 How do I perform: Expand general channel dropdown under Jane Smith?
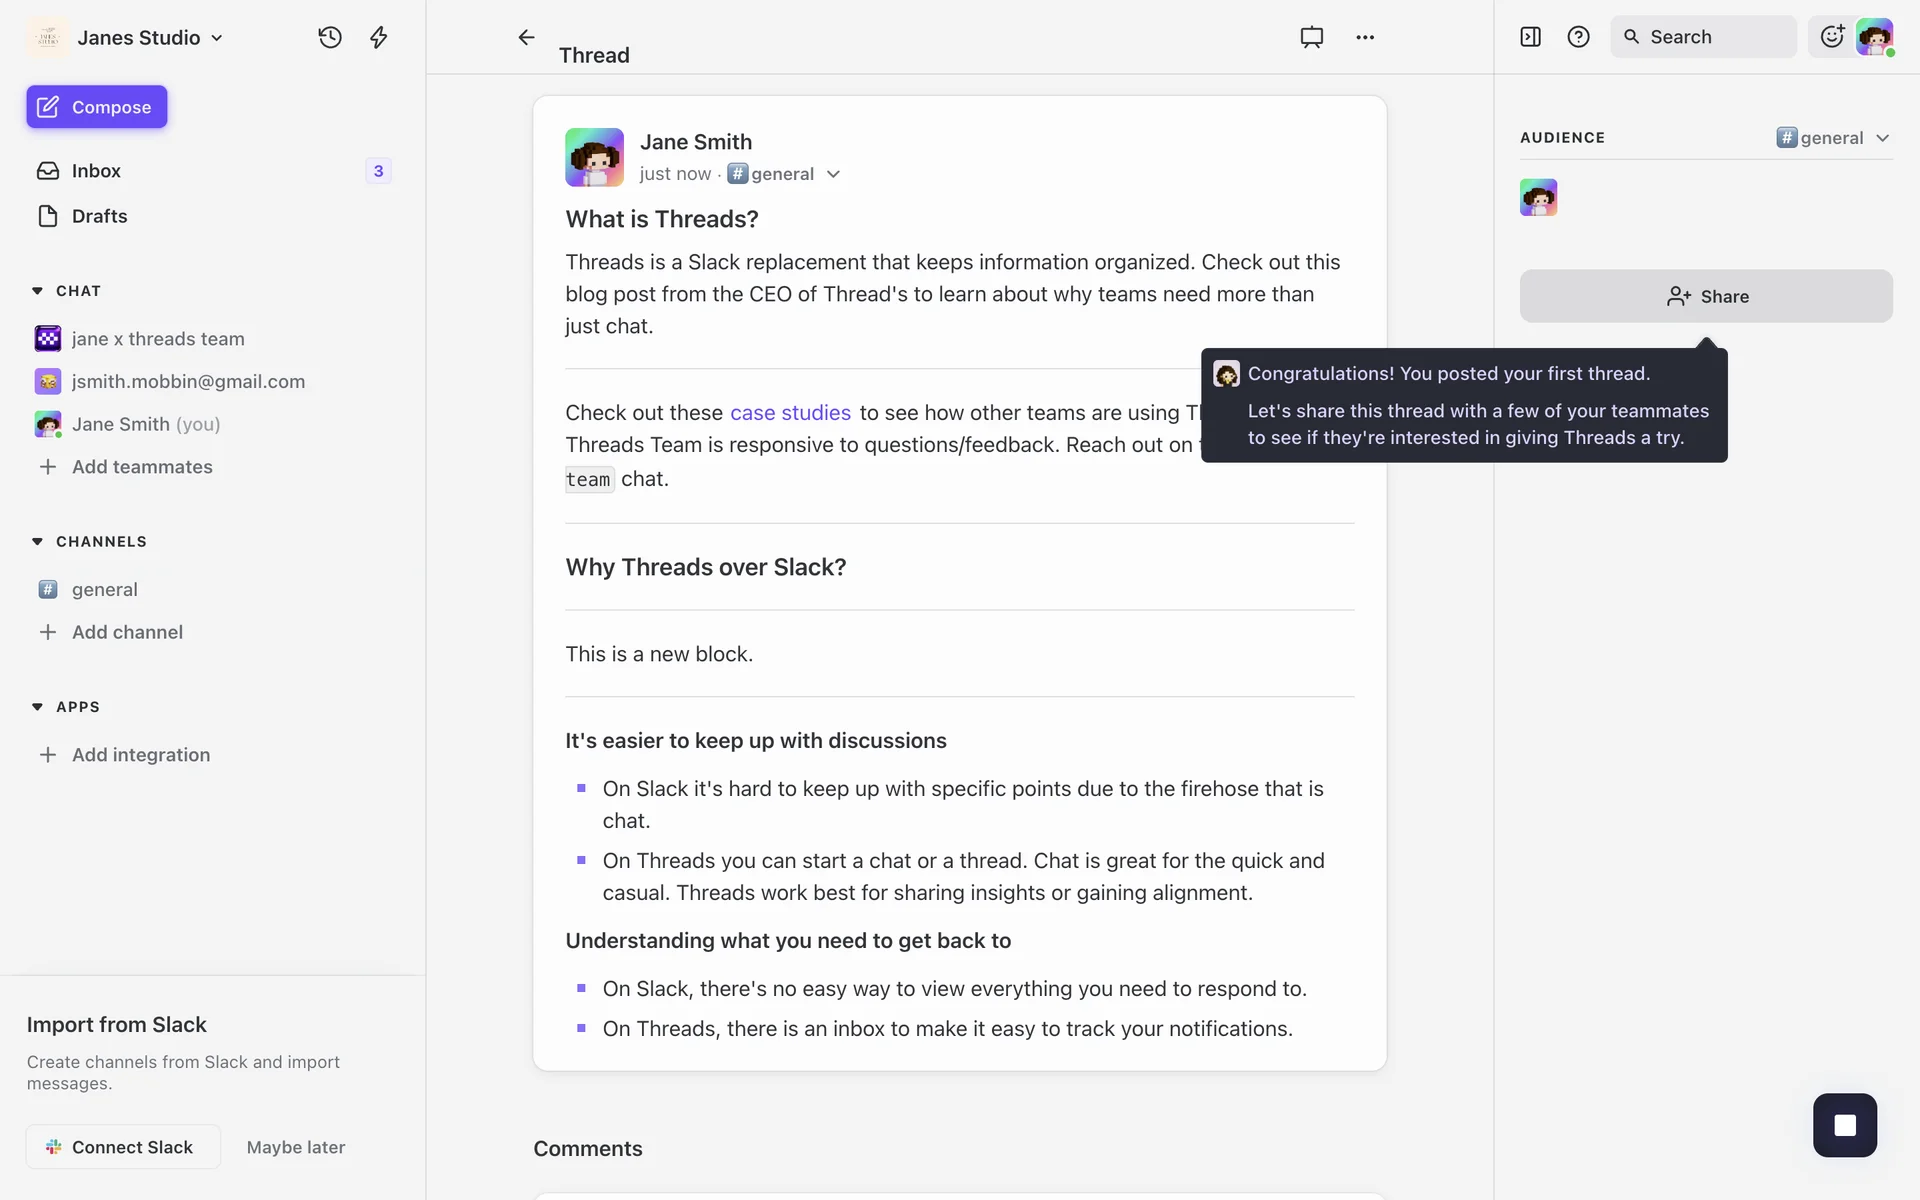click(x=833, y=174)
